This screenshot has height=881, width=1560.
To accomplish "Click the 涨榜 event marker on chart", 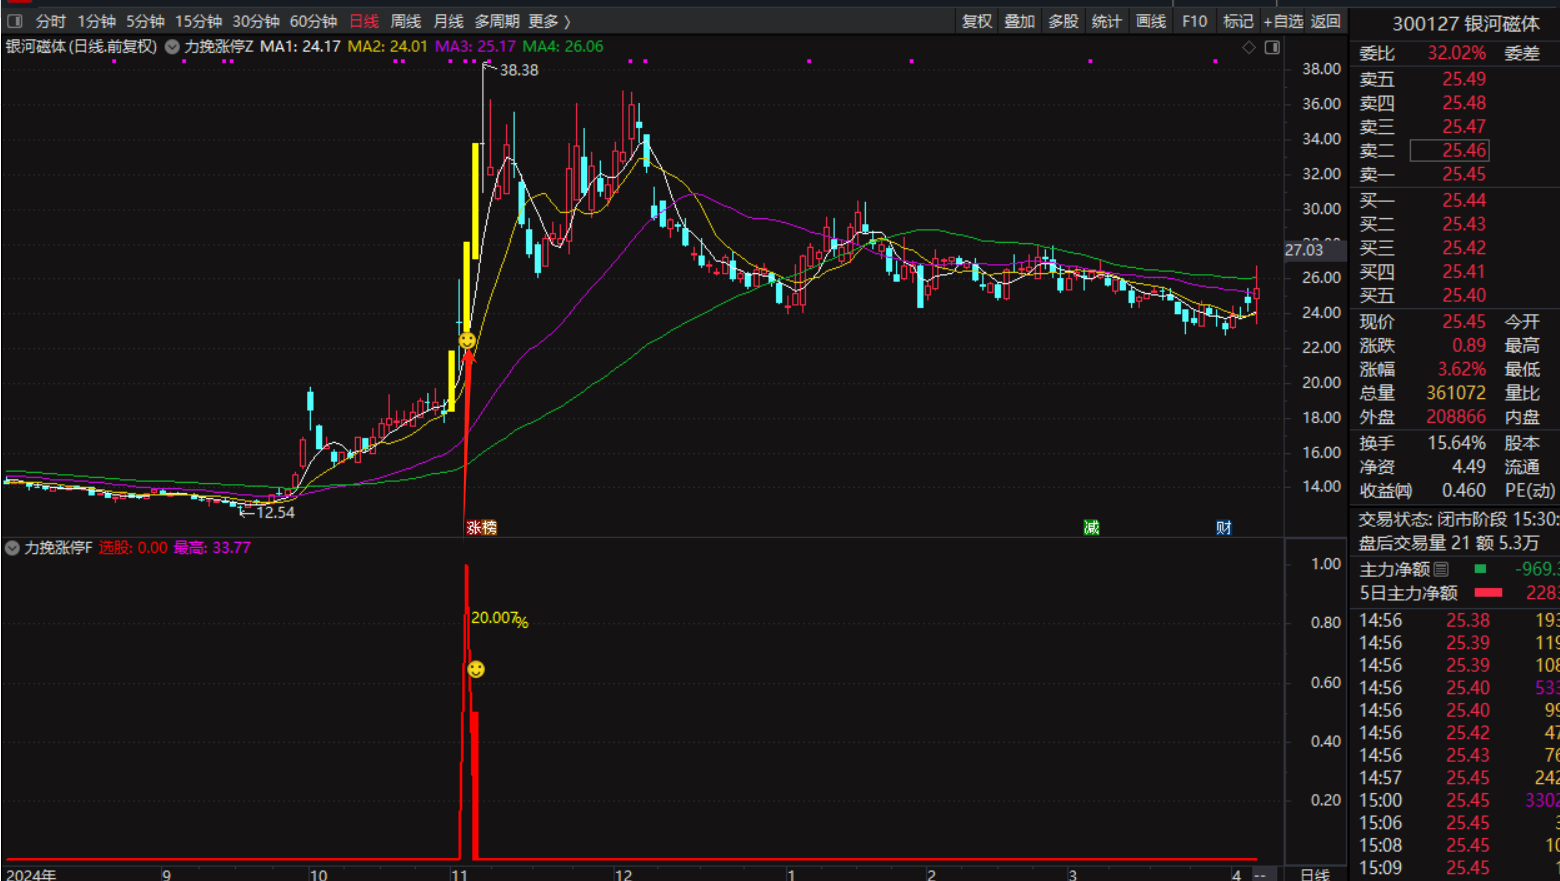I will click(481, 527).
